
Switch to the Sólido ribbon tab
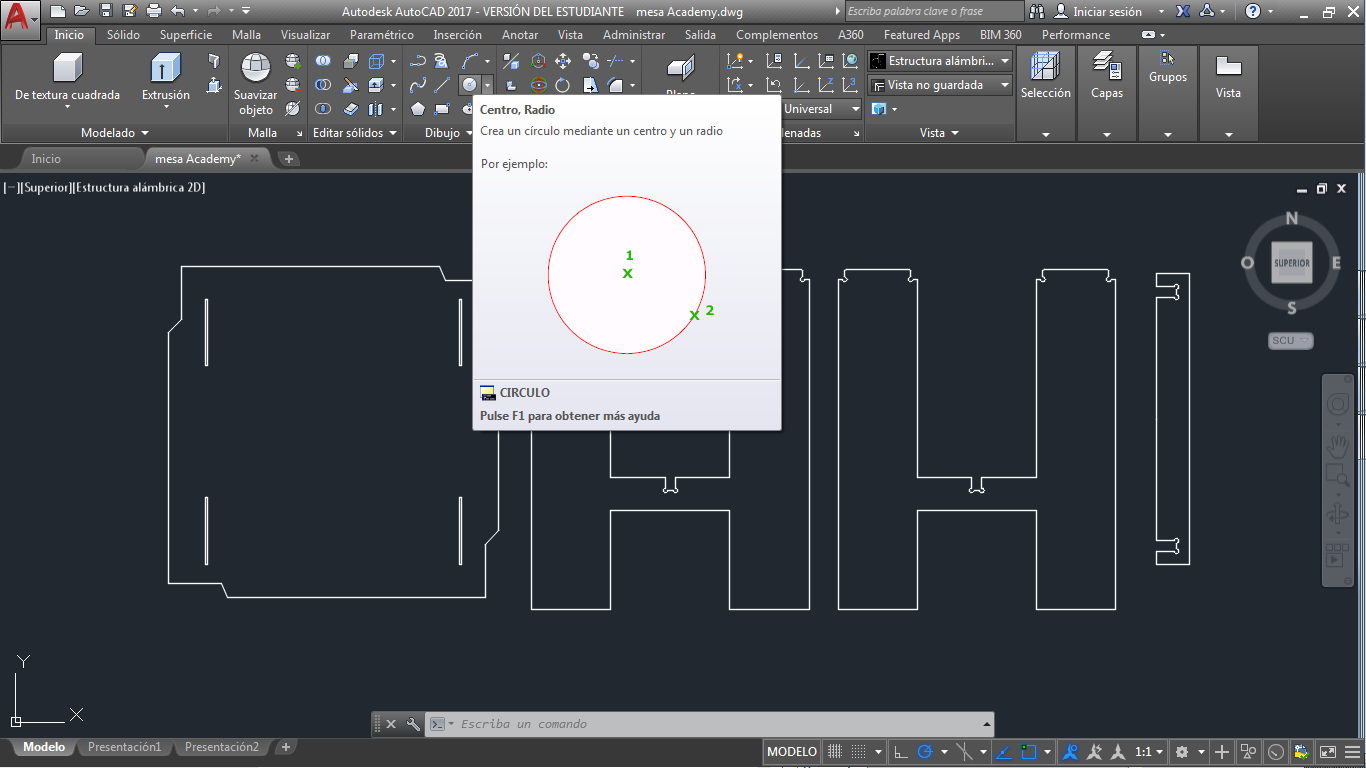click(123, 35)
